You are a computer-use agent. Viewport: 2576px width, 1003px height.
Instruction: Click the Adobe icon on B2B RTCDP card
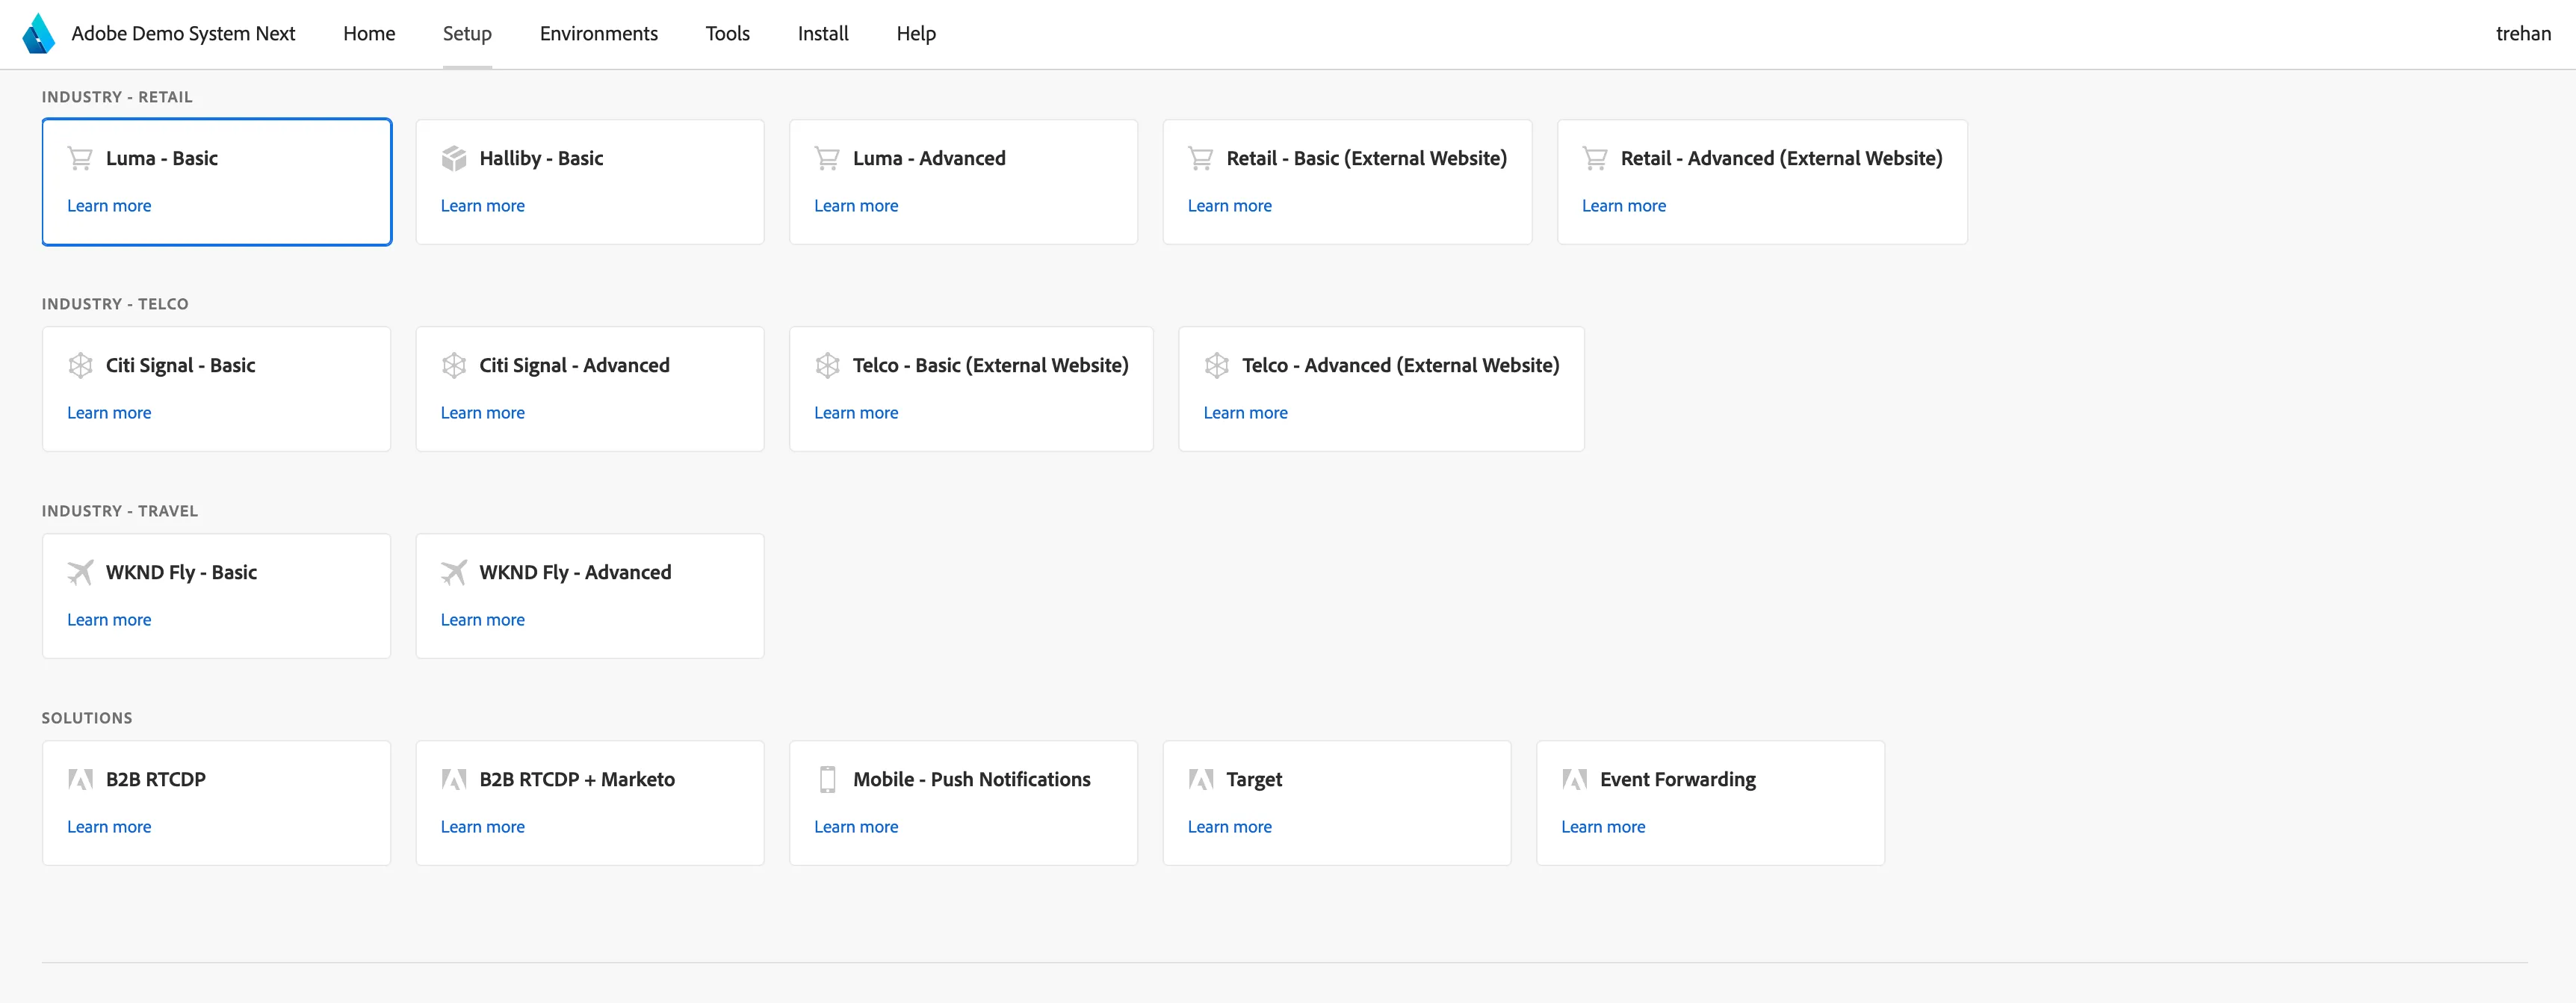click(80, 779)
